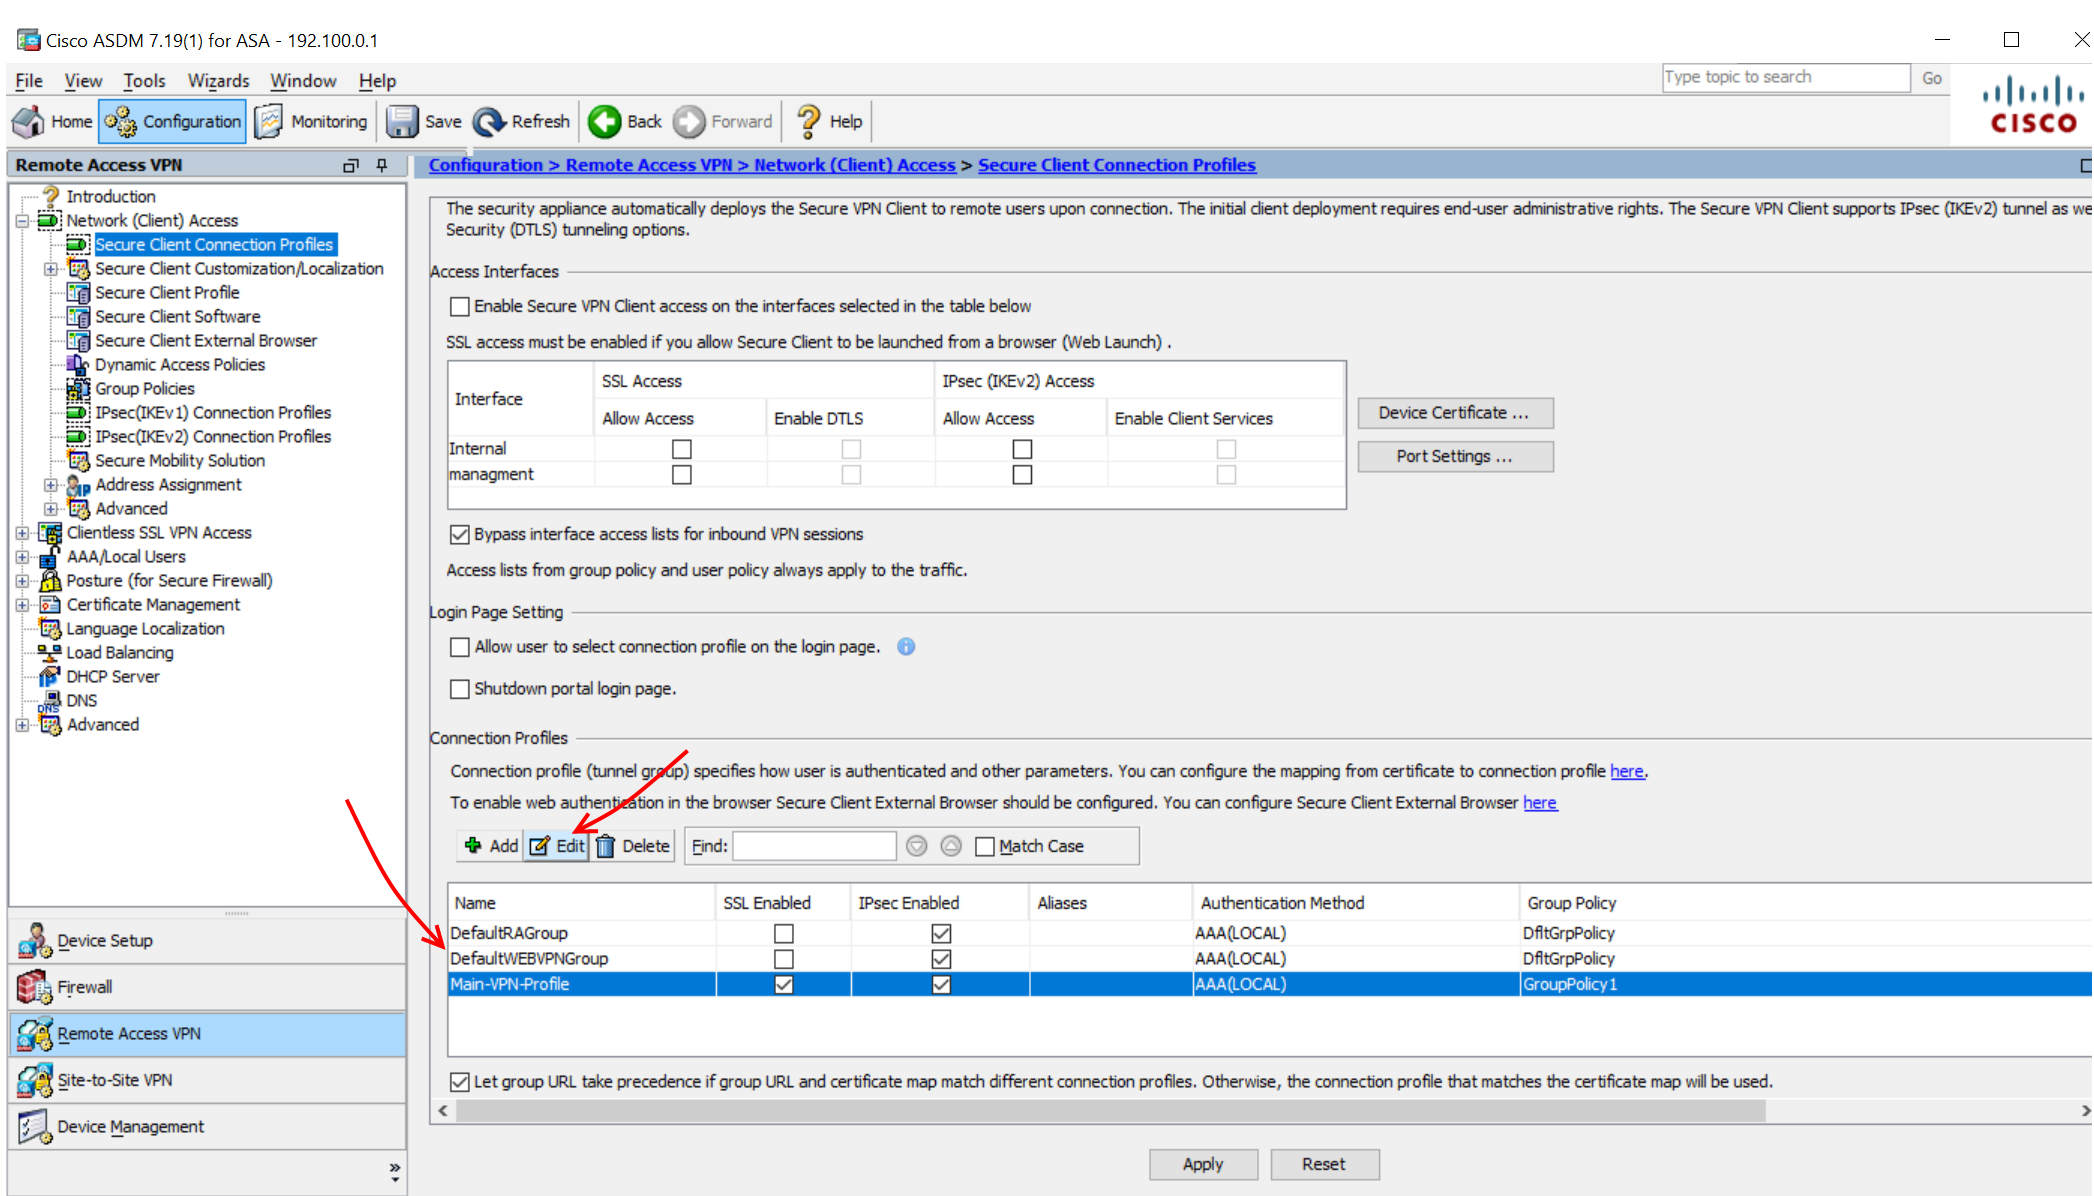Click the Refresh toolbar icon
Image resolution: width=2094 pixels, height=1196 pixels.
490,122
